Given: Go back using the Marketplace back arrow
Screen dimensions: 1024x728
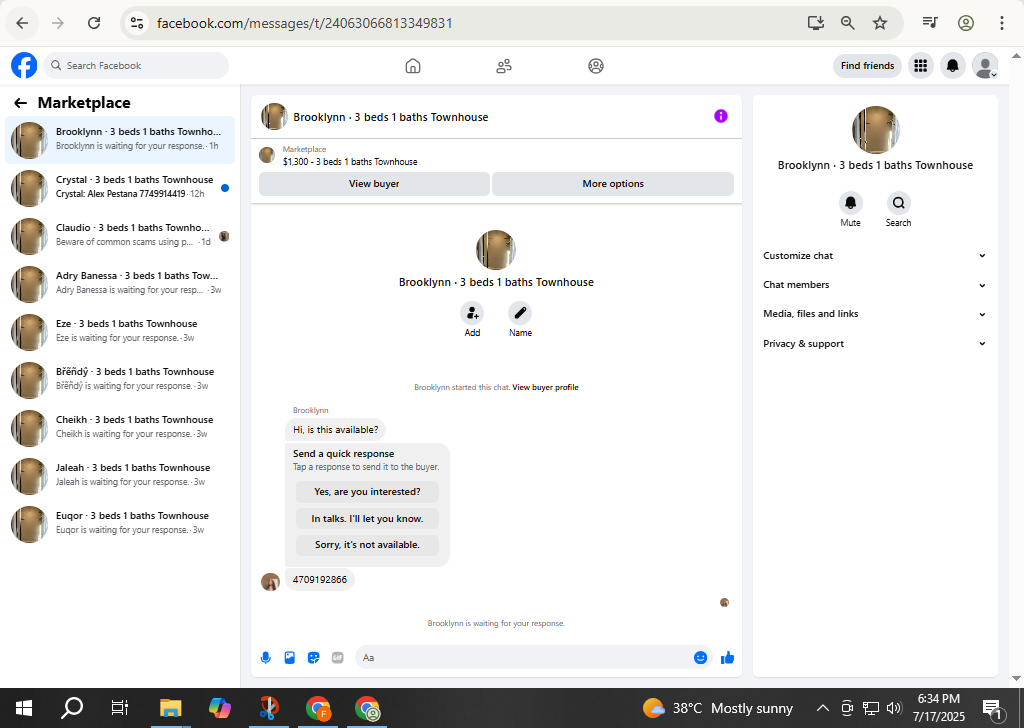Looking at the screenshot, I should (x=21, y=103).
